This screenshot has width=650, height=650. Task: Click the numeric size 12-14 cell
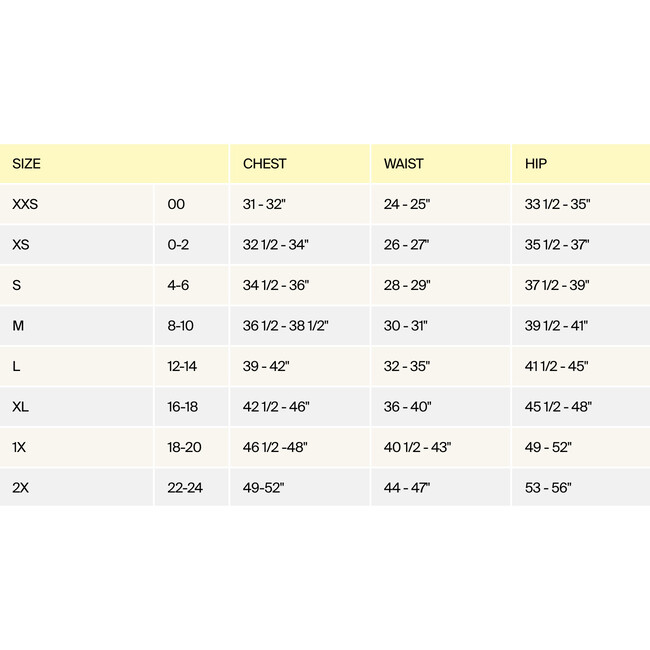pyautogui.click(x=182, y=366)
